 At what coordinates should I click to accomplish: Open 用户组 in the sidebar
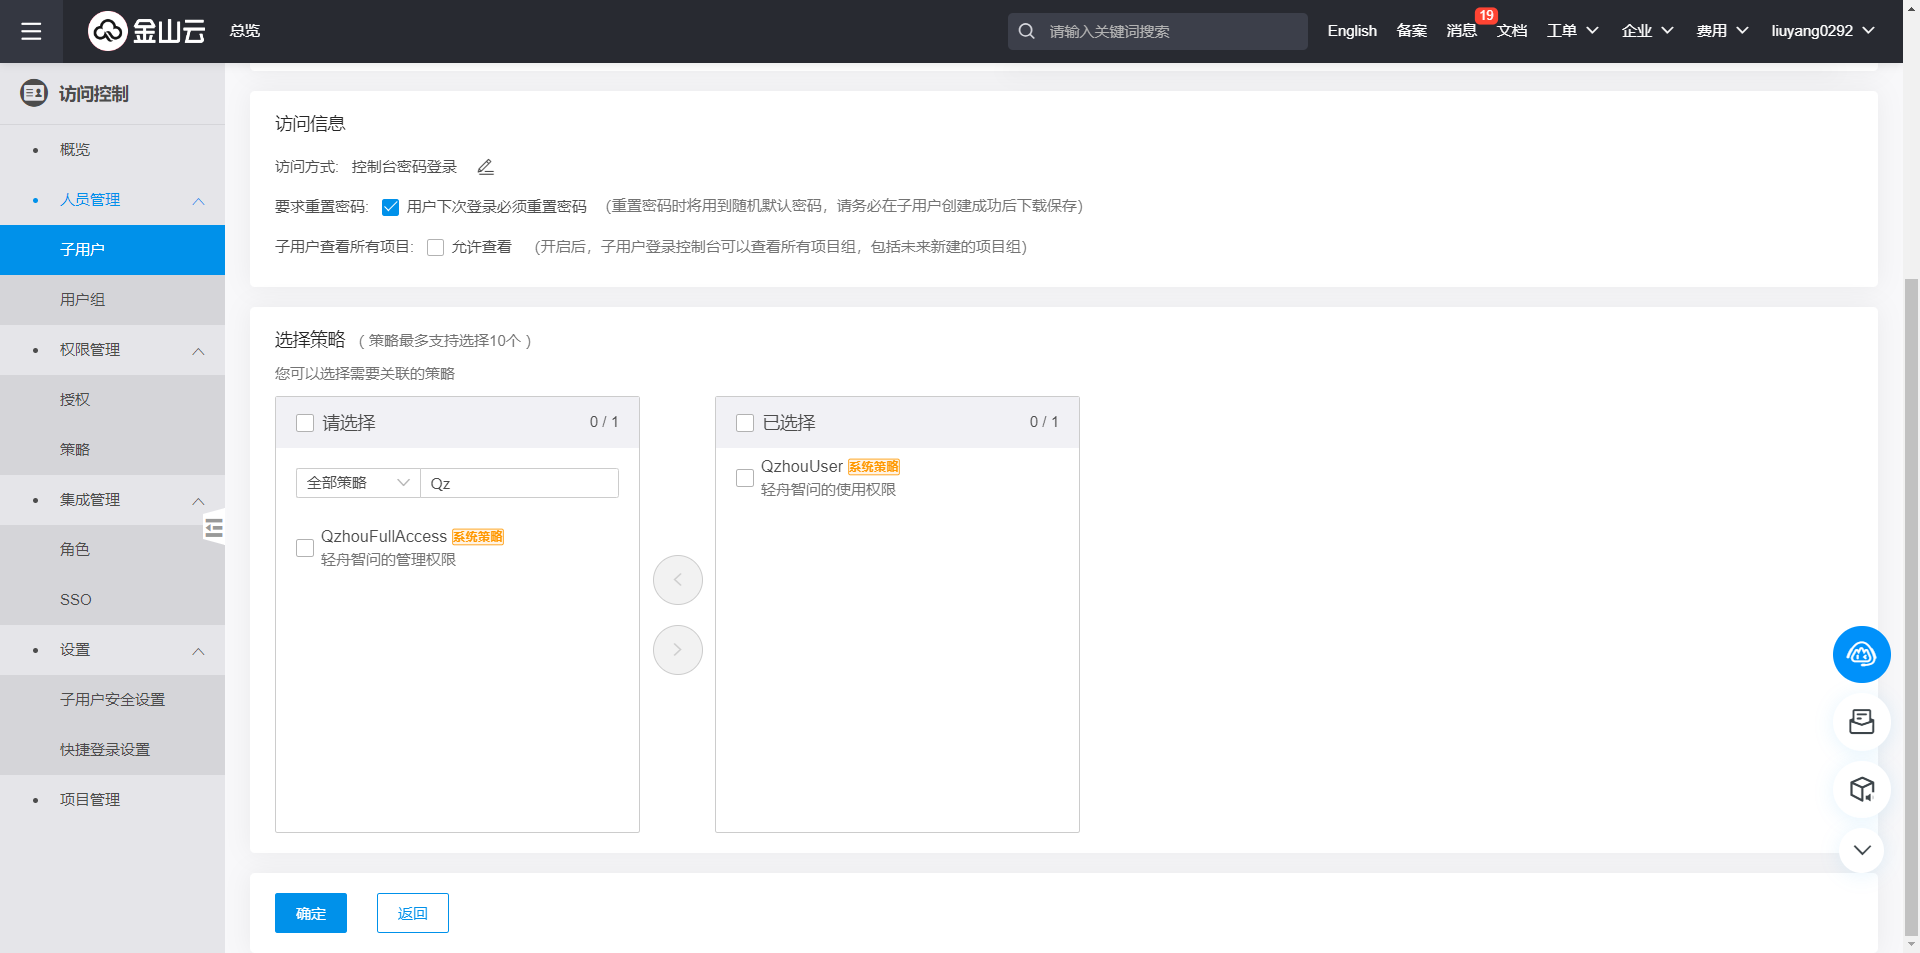82,300
